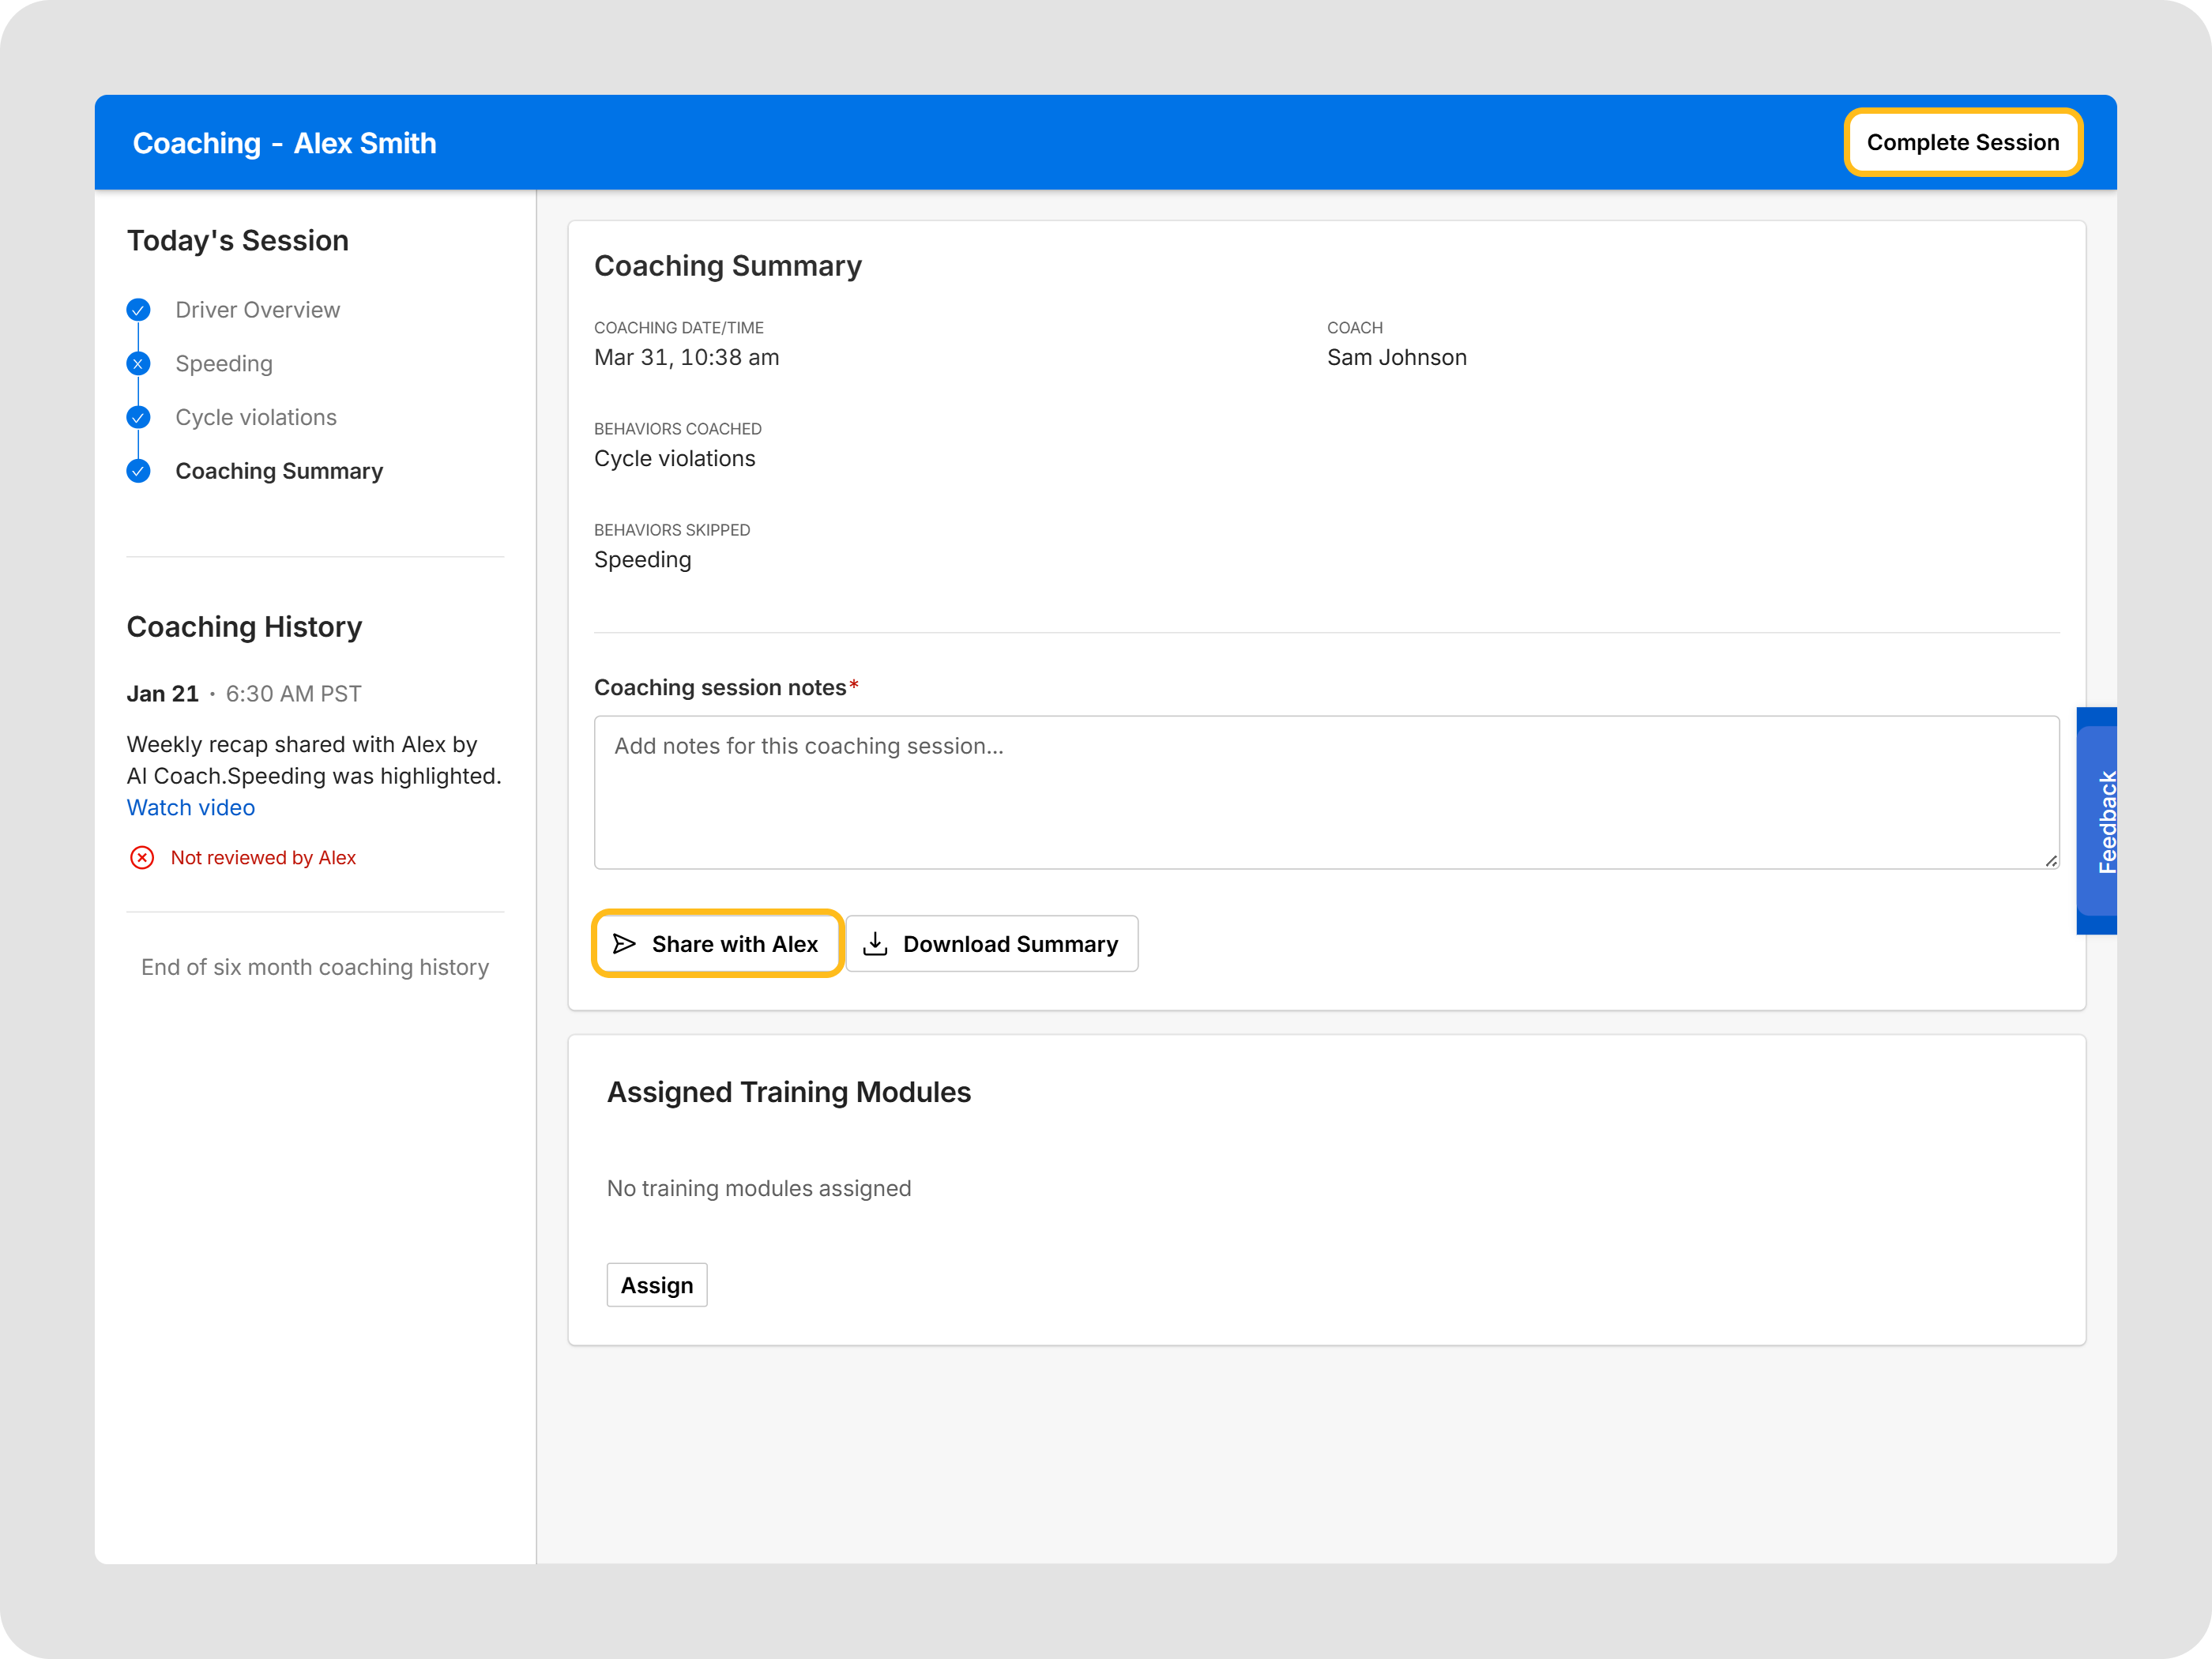Image resolution: width=2212 pixels, height=1659 pixels.
Task: Open the Feedback side tab
Action: coord(2097,821)
